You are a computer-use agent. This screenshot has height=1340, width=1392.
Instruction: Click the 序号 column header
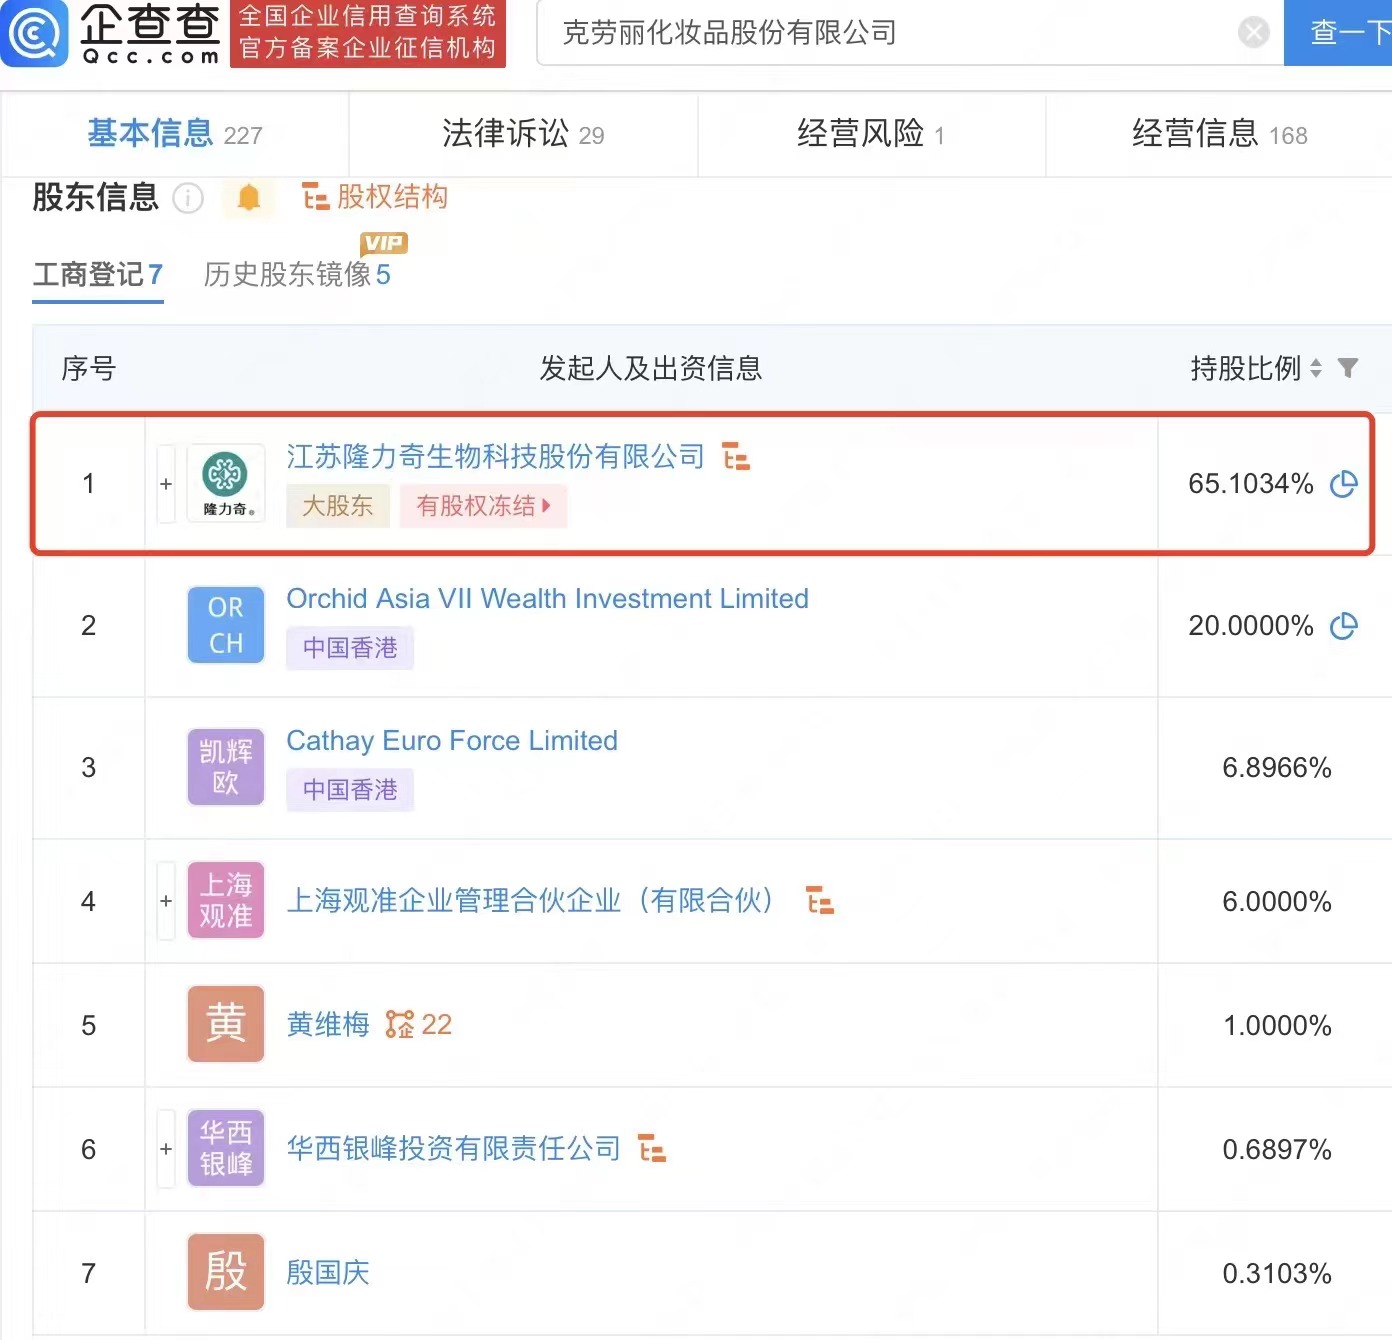coord(89,369)
